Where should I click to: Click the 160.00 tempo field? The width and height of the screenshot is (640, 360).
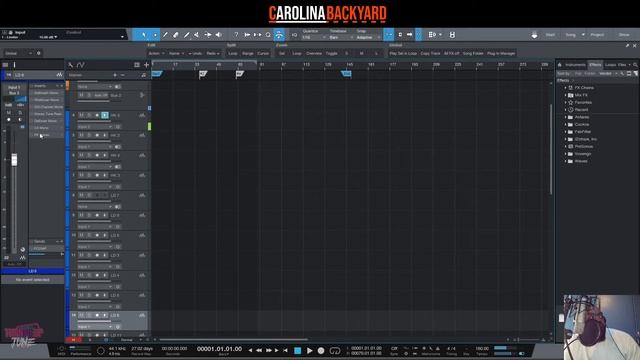(x=482, y=349)
